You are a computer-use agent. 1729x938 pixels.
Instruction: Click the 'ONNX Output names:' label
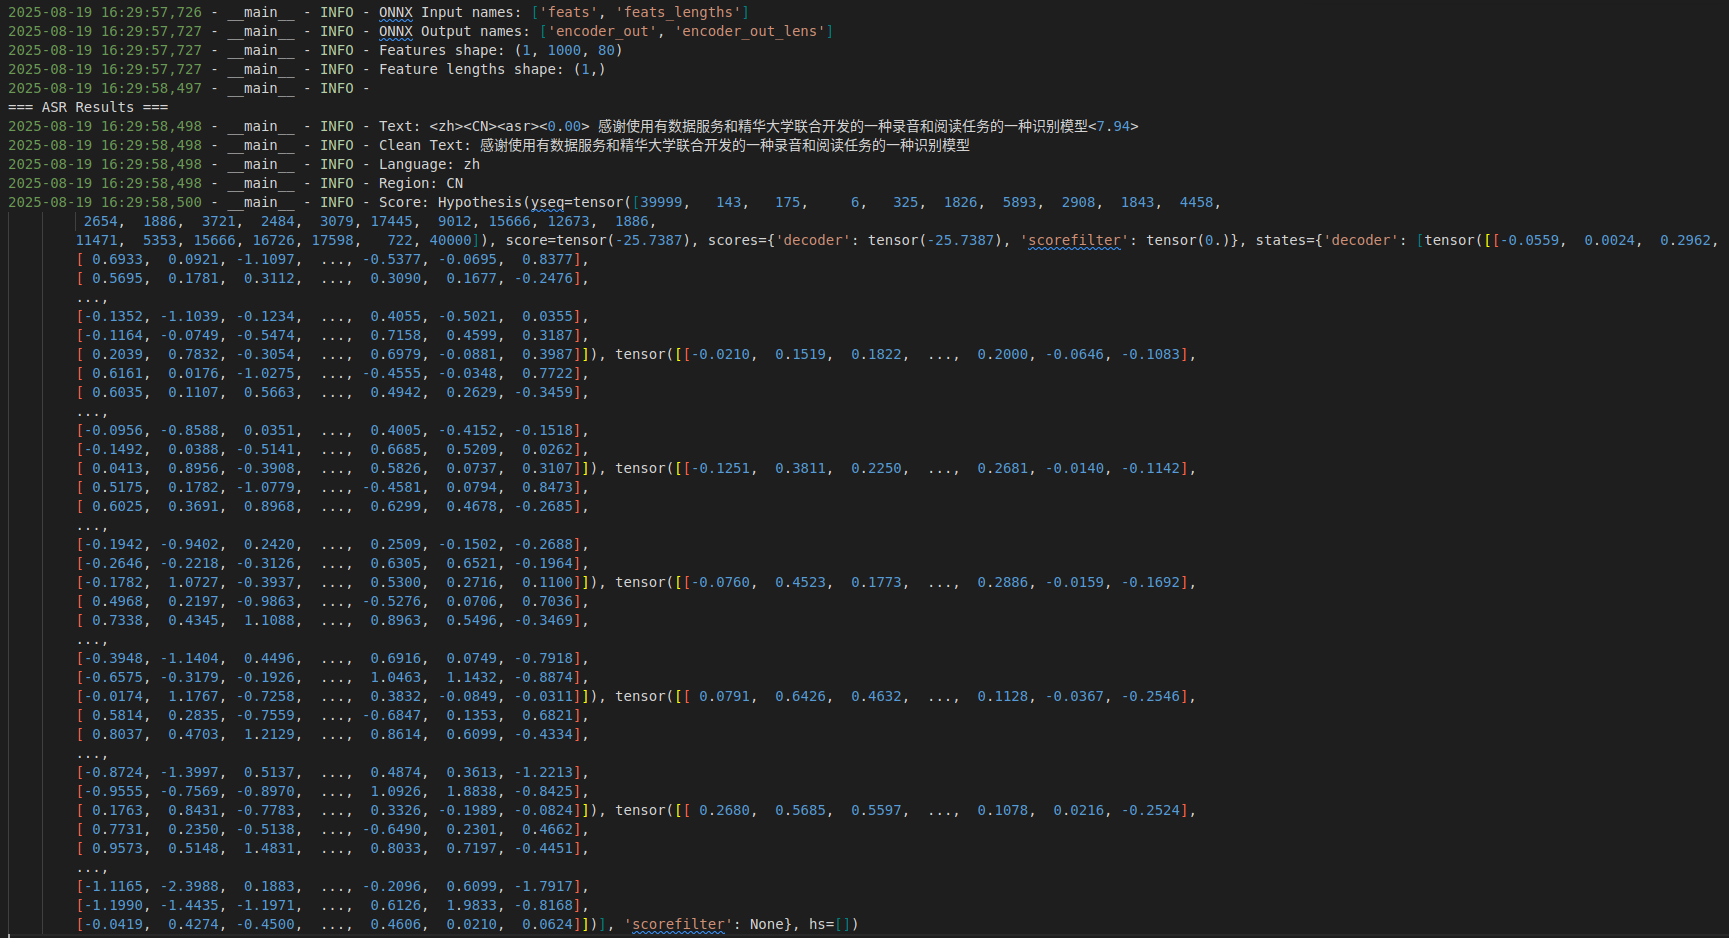[x=455, y=31]
